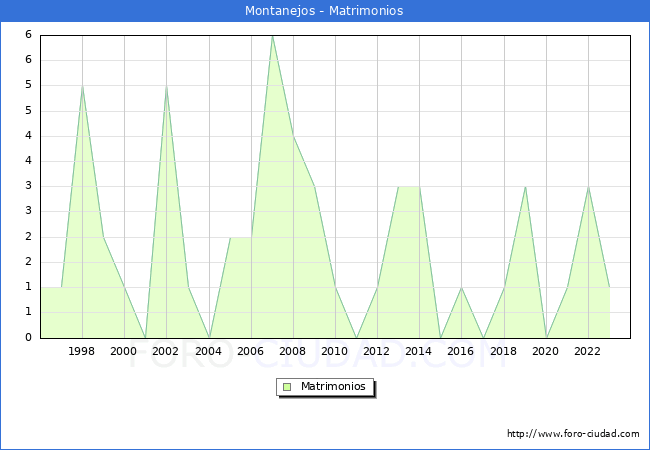Select the 2002 x-axis label
The height and width of the screenshot is (450, 650).
coord(166,351)
